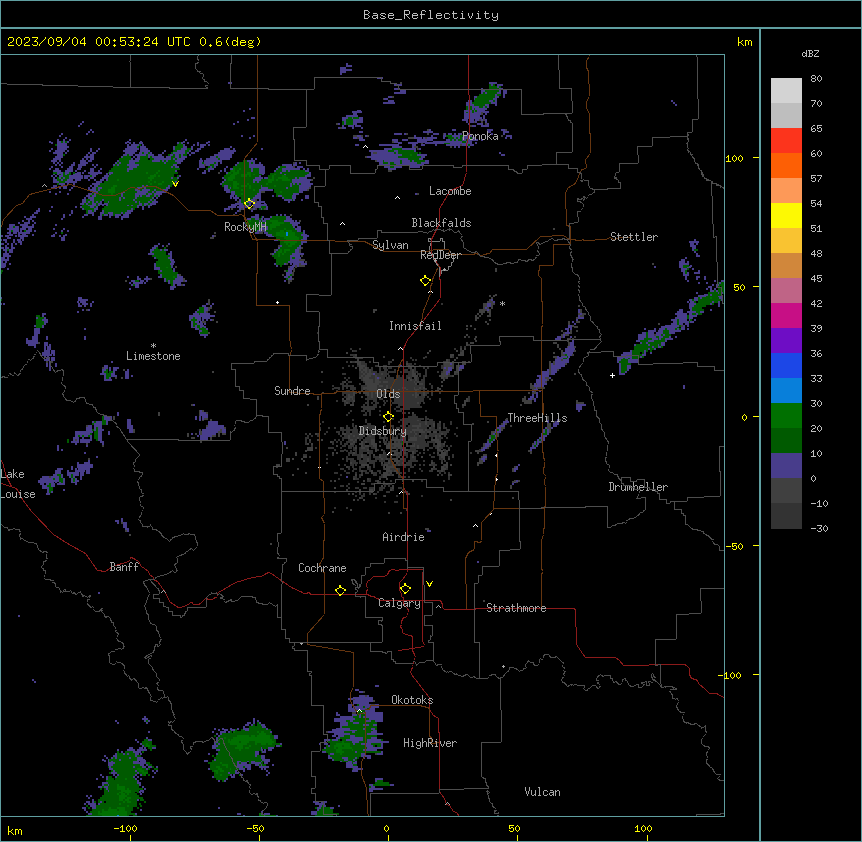Click the Airdrie city label
The width and height of the screenshot is (862, 842).
point(403,537)
